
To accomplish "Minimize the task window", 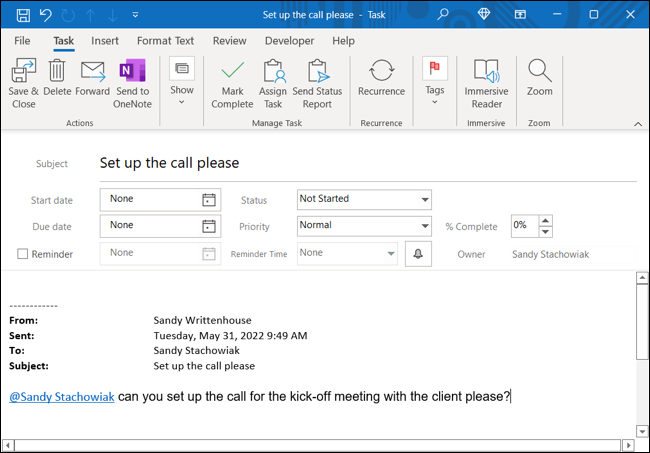I will [557, 15].
